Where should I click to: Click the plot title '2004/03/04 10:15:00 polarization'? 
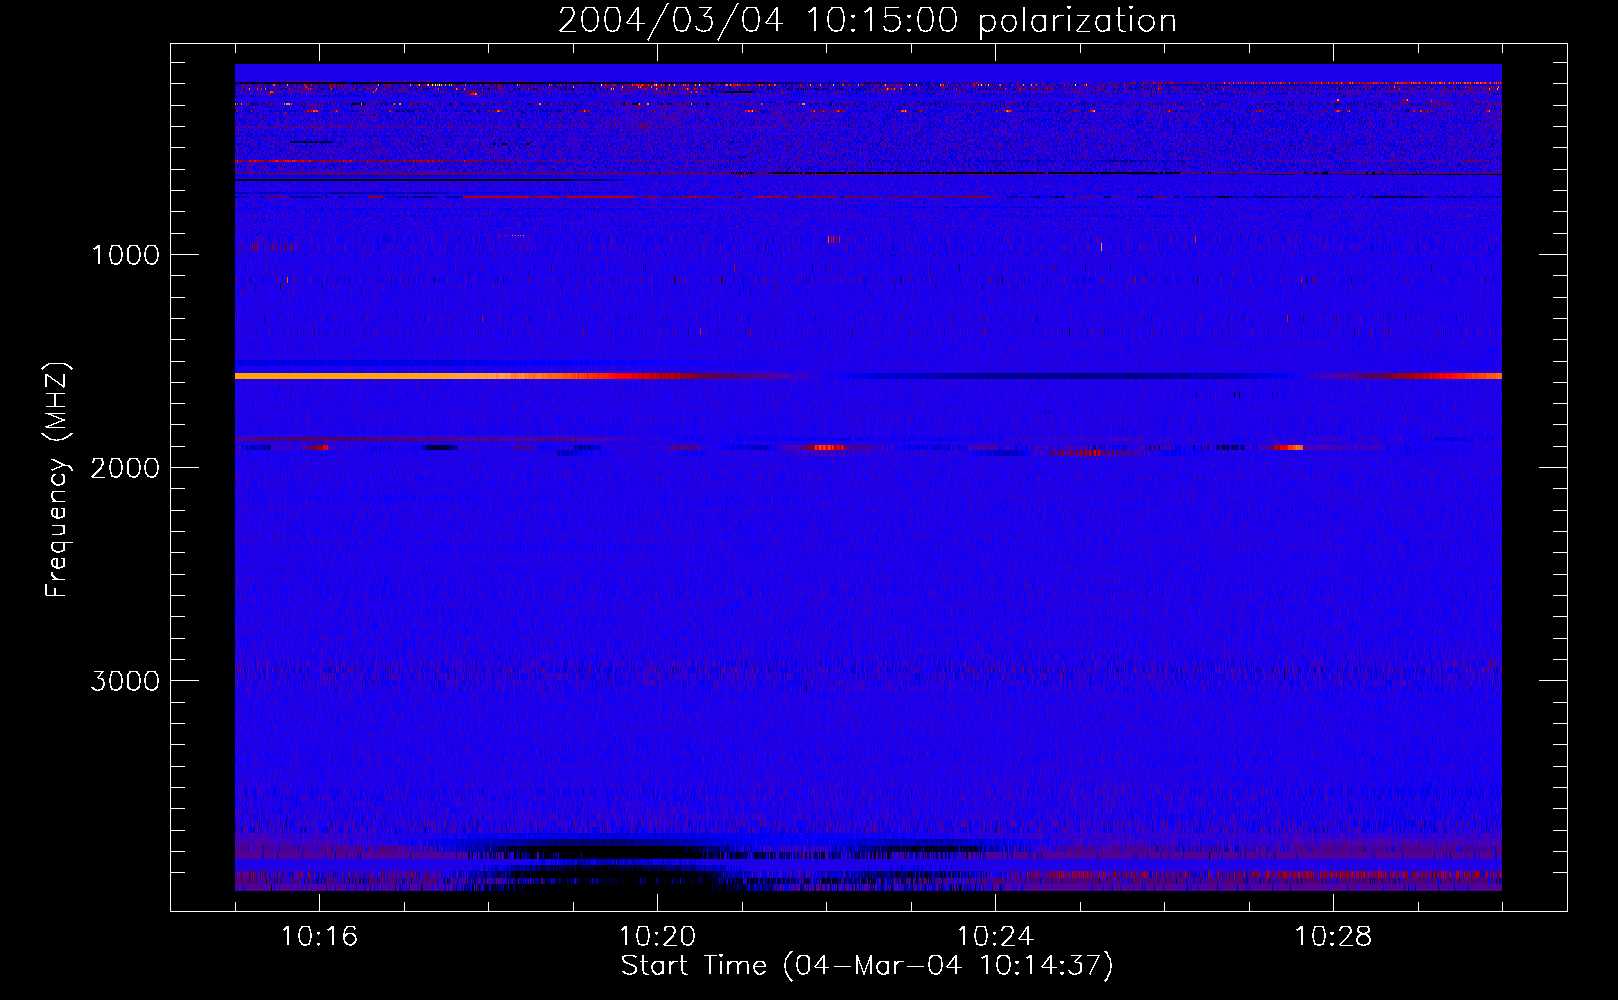[867, 21]
